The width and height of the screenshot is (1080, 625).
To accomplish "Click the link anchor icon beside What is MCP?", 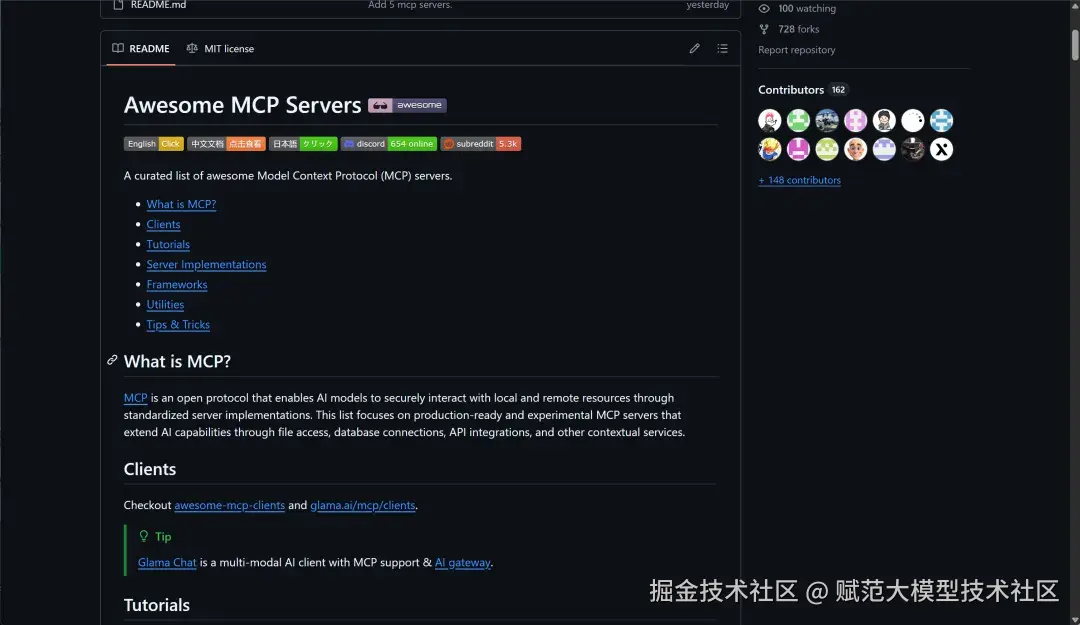I will coord(112,360).
